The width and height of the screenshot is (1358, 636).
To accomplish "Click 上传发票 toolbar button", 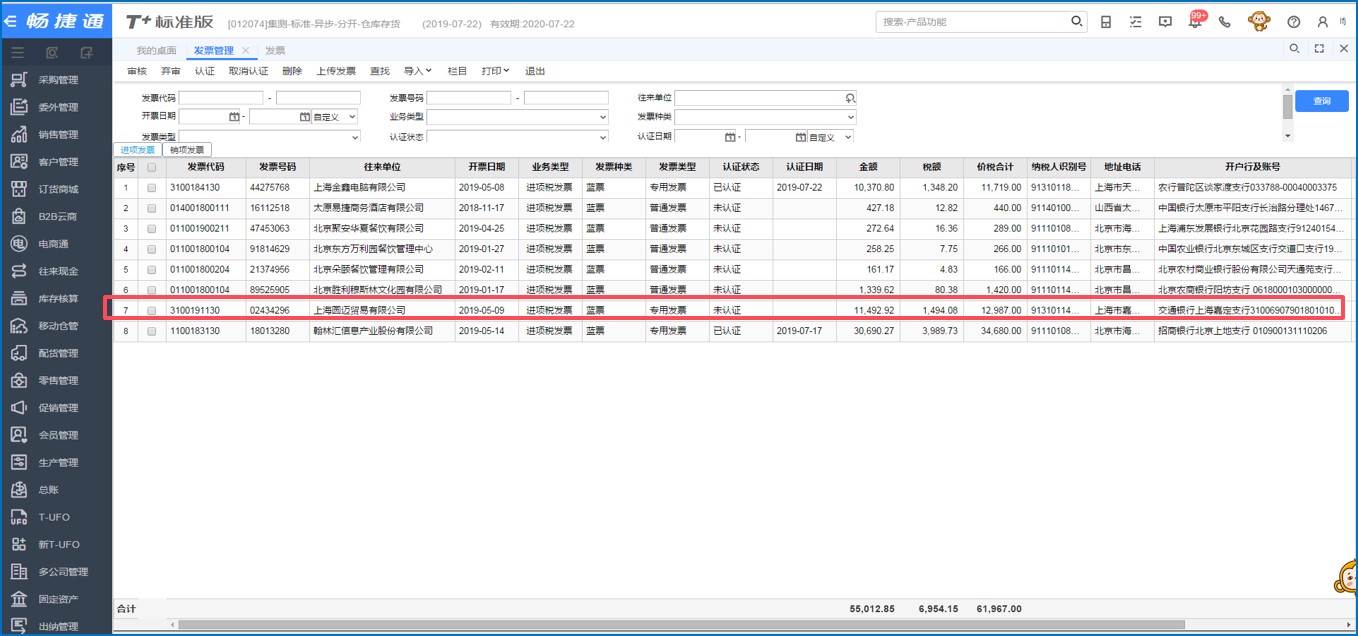I will pos(336,71).
